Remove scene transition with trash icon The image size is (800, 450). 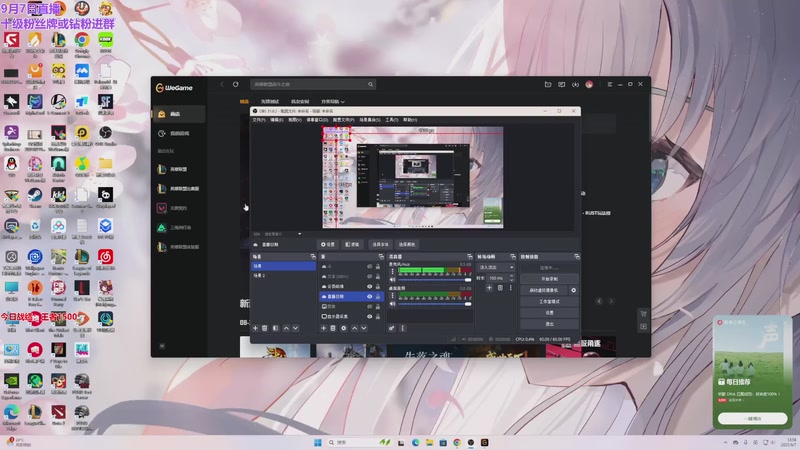pyautogui.click(x=500, y=288)
